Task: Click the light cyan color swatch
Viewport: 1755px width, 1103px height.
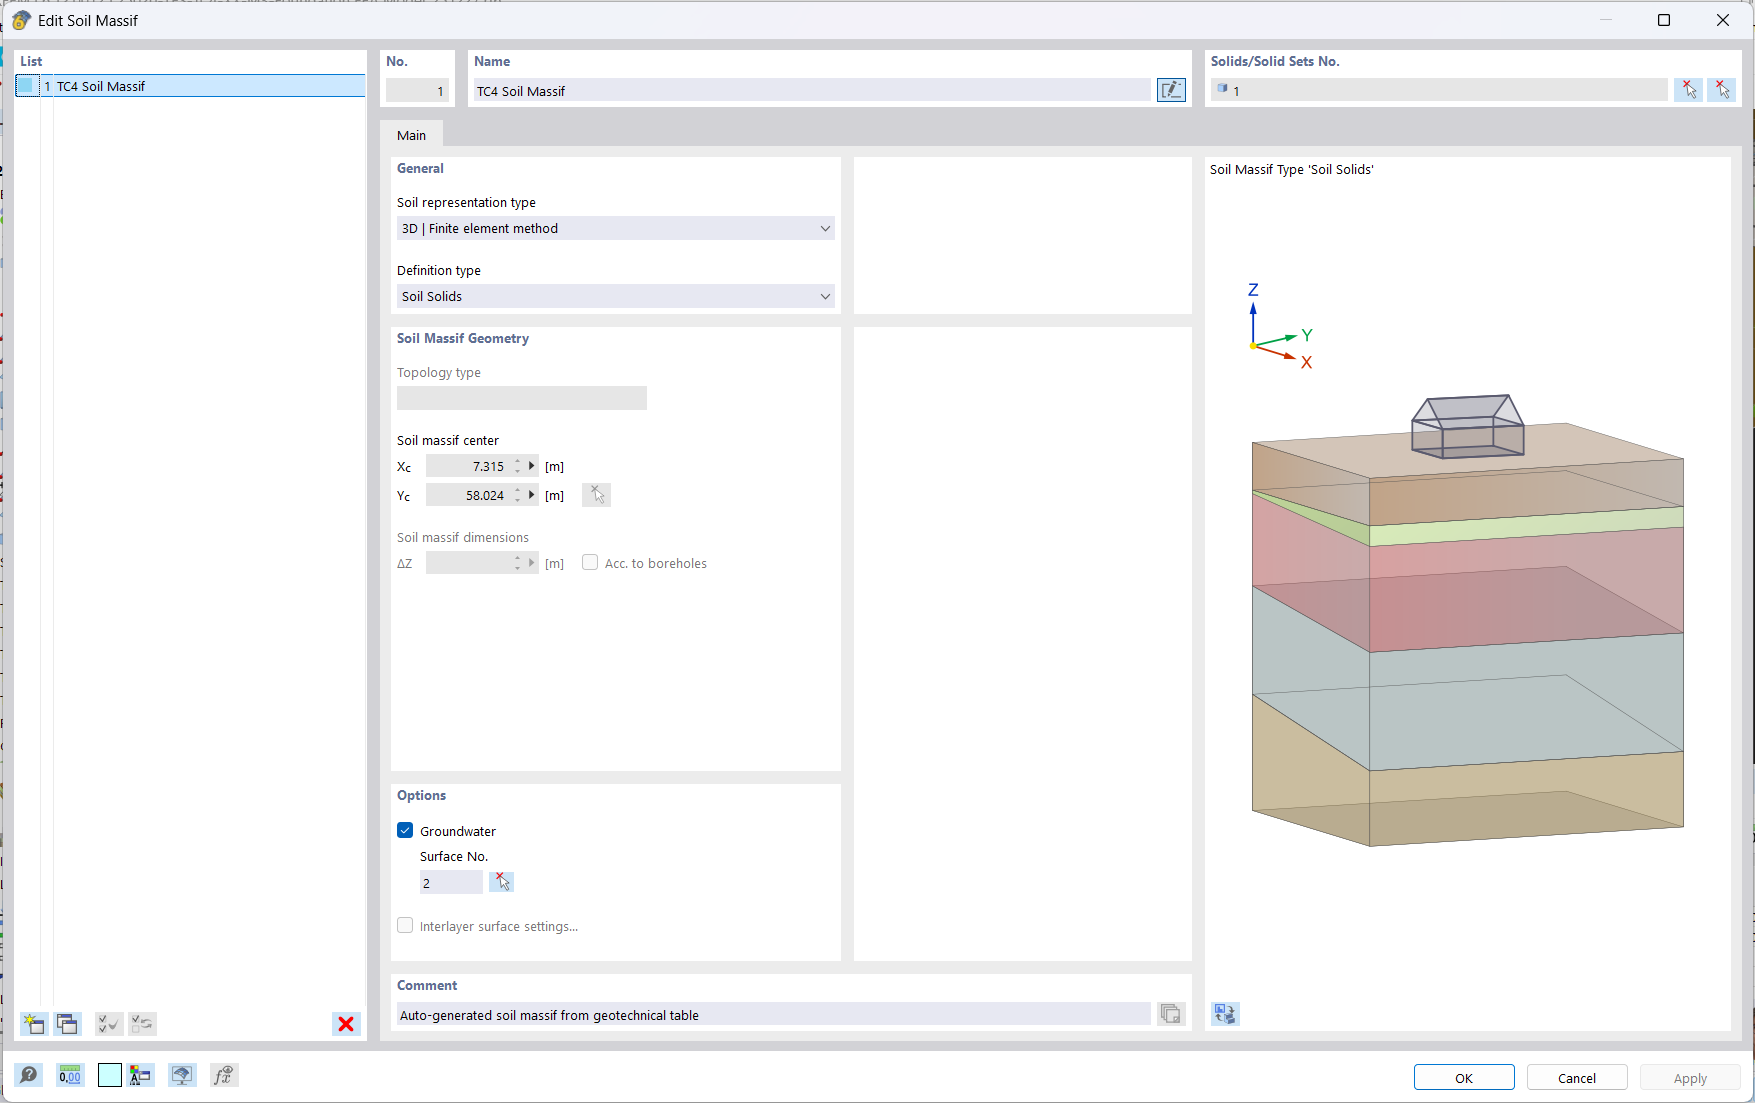Action: (110, 1075)
